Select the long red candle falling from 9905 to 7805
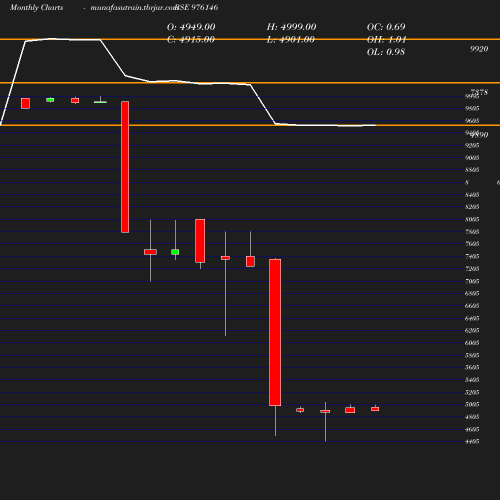The width and height of the screenshot is (500, 500). point(125,167)
